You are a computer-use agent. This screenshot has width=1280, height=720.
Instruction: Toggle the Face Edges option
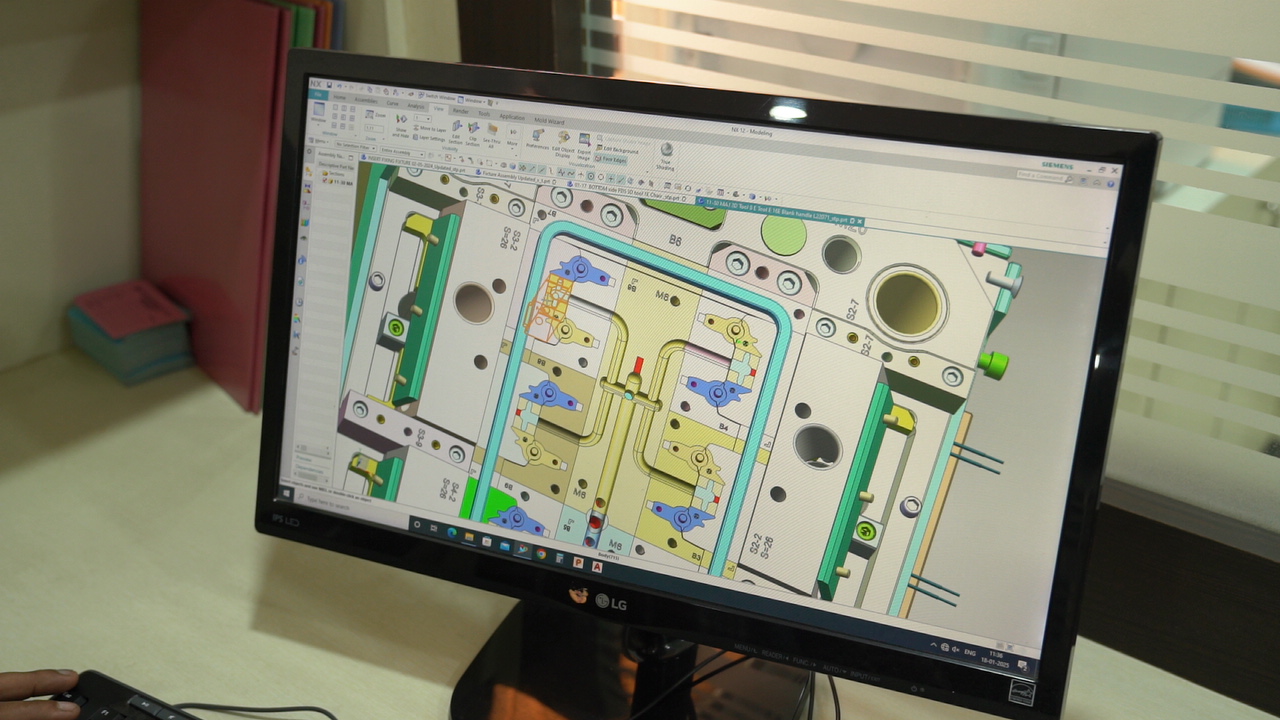[x=611, y=158]
